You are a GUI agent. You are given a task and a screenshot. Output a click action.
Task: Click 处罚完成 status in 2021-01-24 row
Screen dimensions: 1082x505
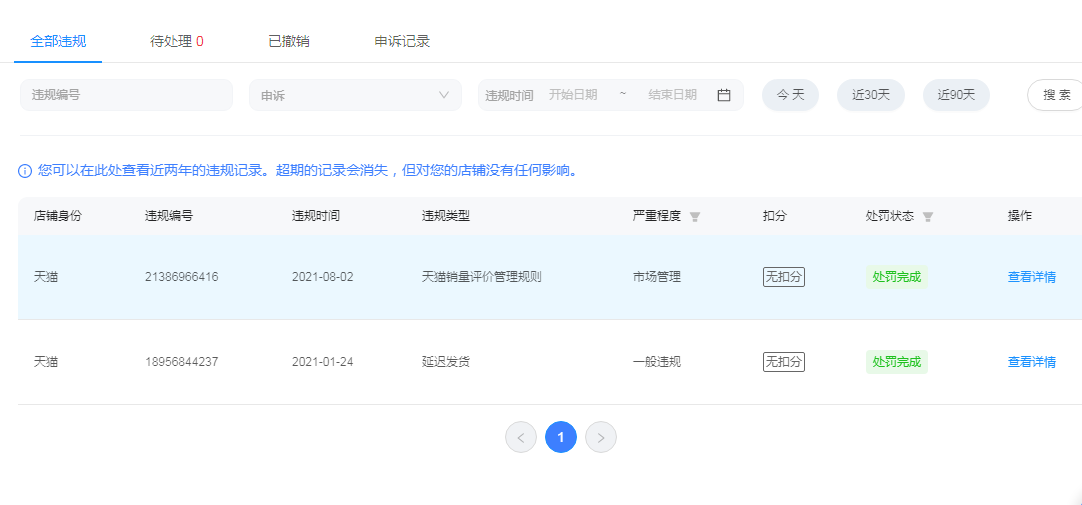coord(896,362)
